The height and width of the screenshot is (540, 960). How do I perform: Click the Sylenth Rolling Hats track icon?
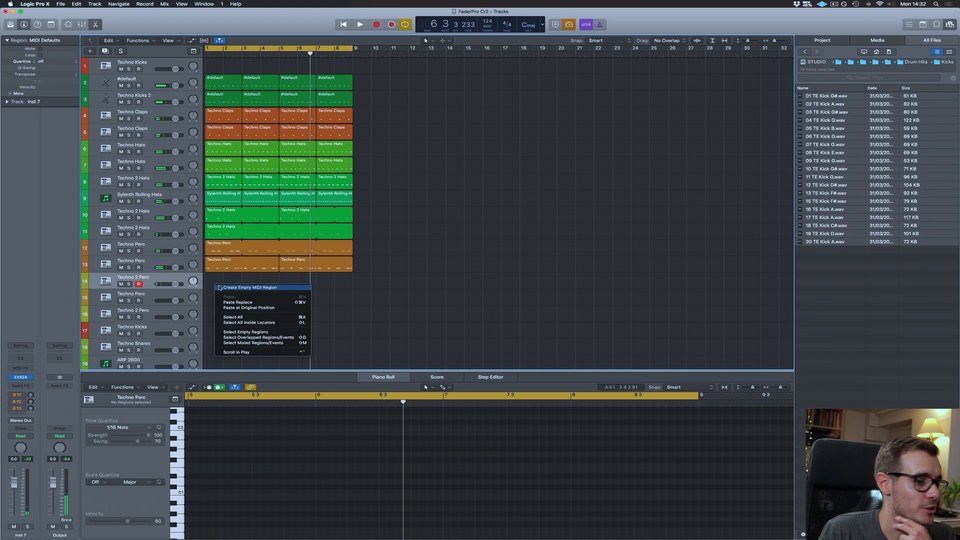coord(105,198)
